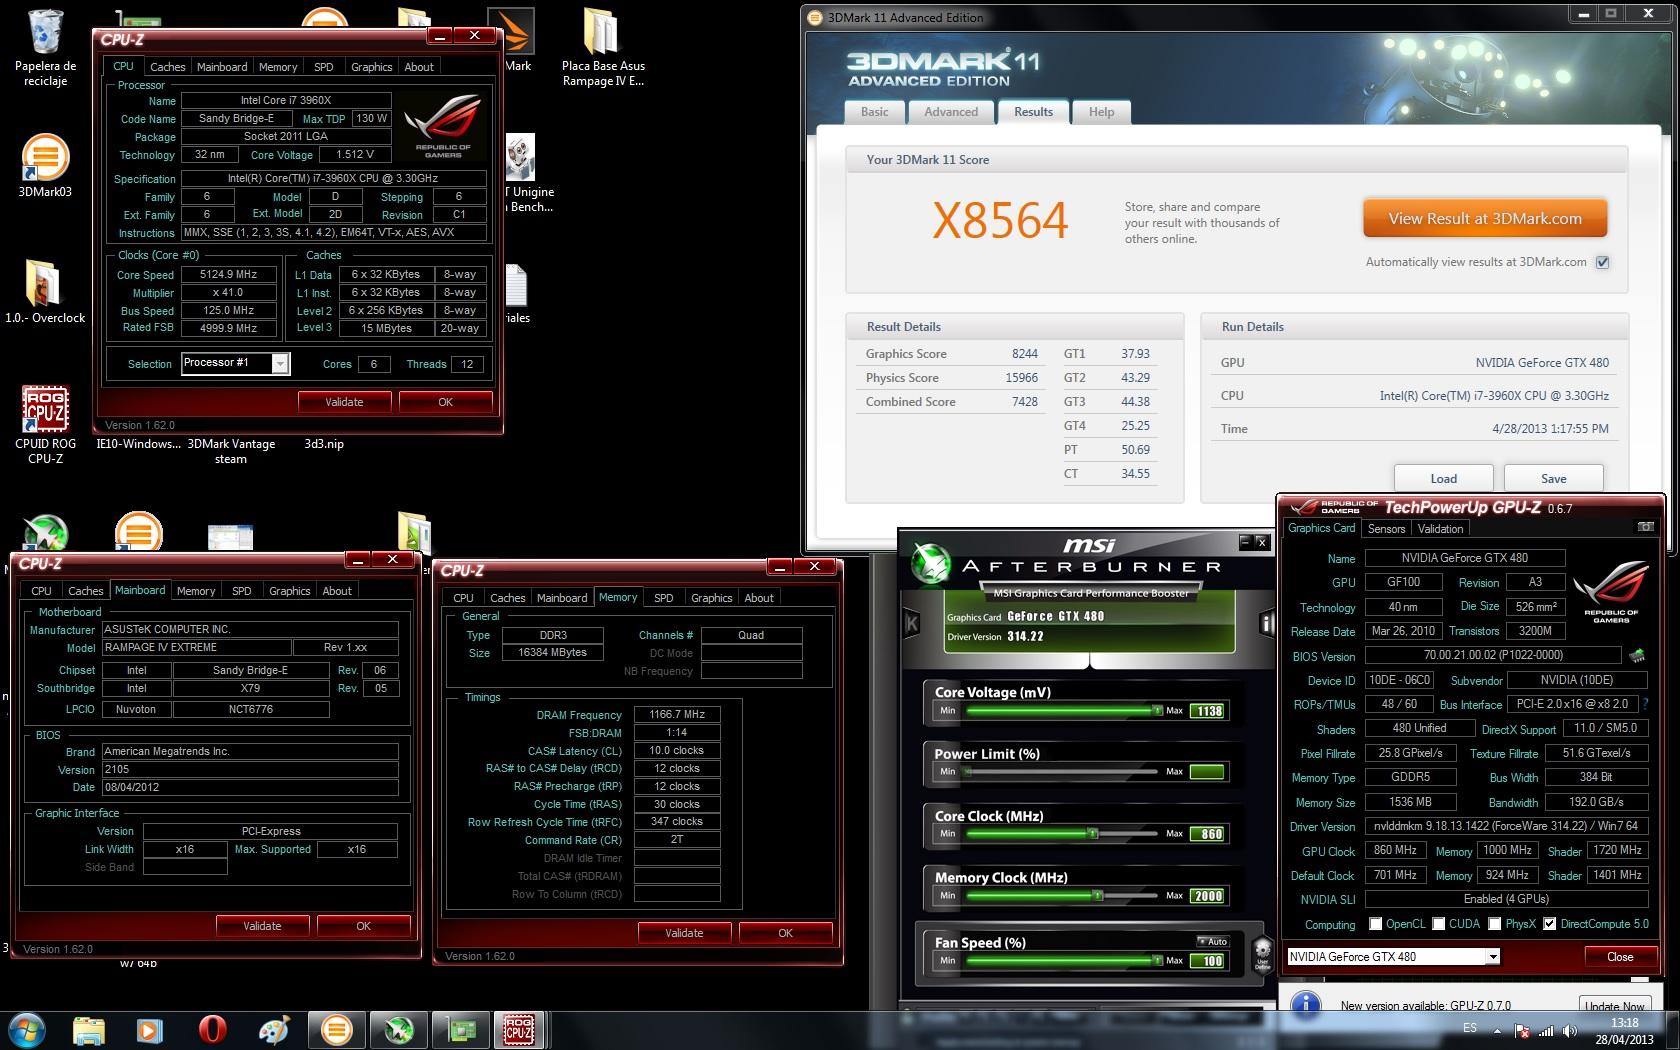Click the MSI Afterburner logo emblem
Image resolution: width=1680 pixels, height=1050 pixels.
point(930,563)
